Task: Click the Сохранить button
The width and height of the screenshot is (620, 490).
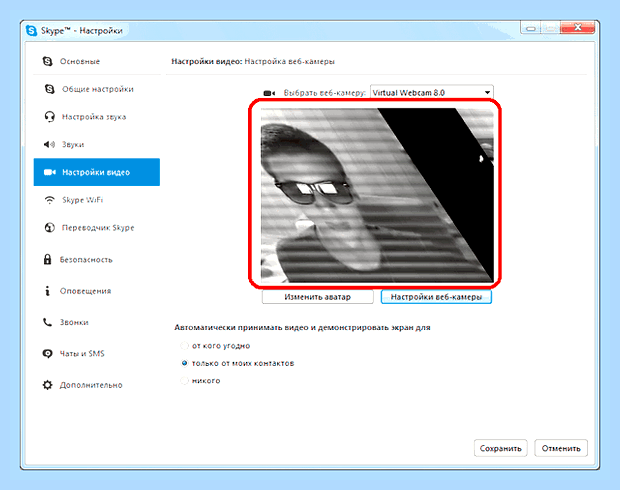Action: point(501,448)
